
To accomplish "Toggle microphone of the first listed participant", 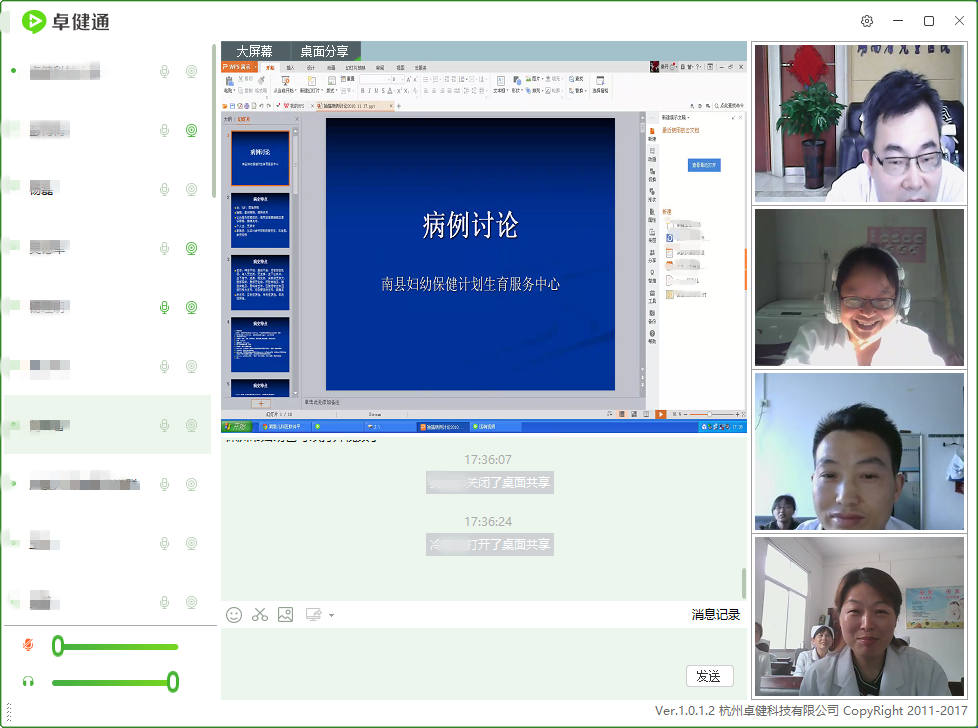I will (x=165, y=72).
